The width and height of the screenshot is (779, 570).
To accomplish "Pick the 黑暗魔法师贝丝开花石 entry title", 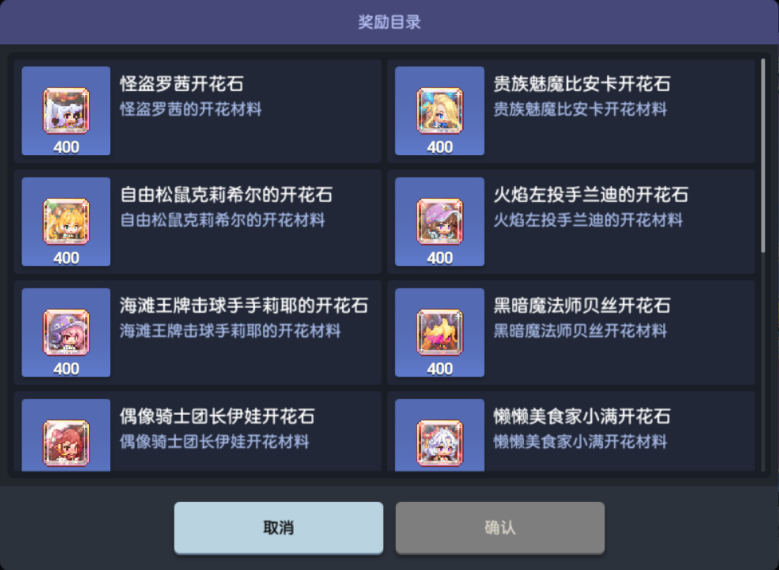I will [582, 306].
